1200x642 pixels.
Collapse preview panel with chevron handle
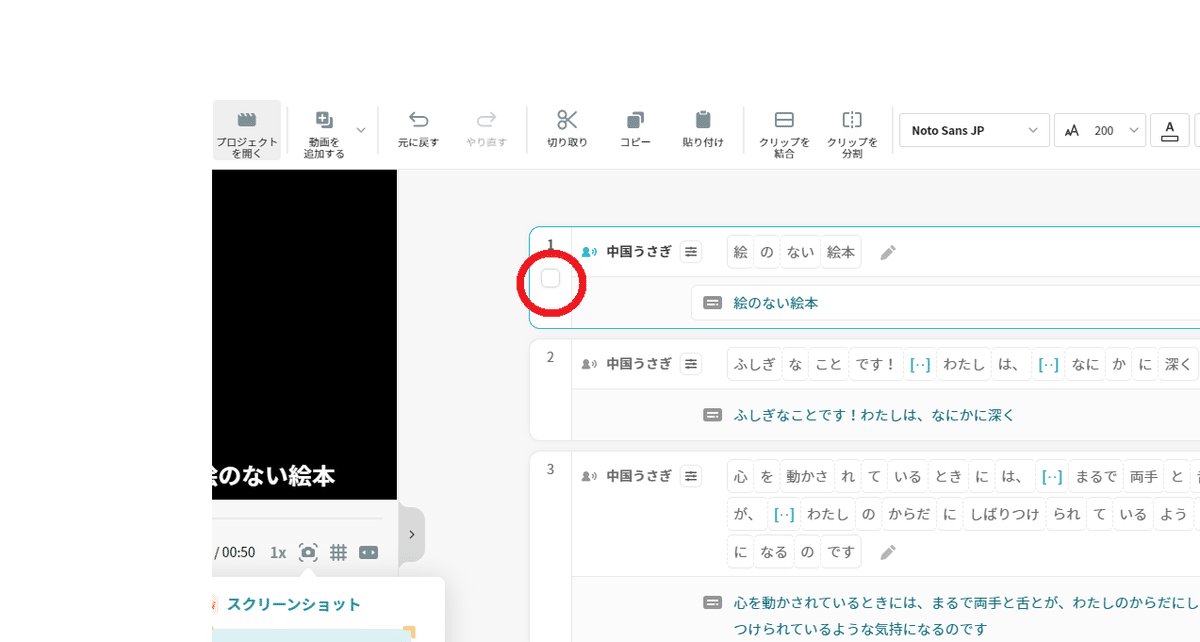(412, 535)
